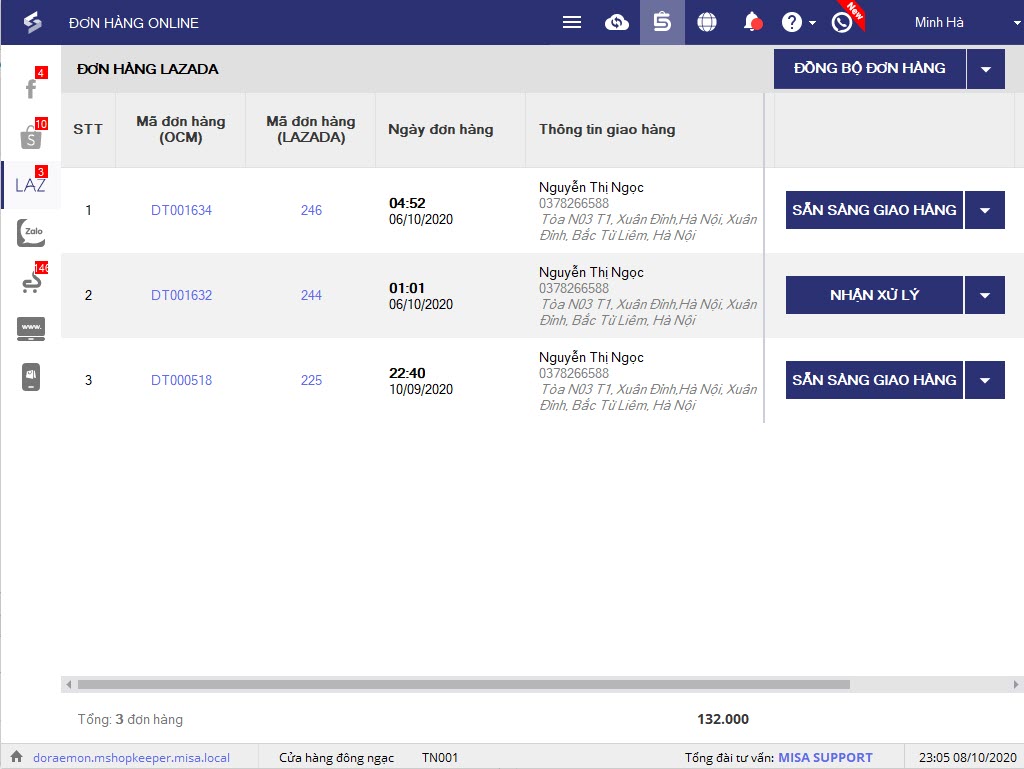This screenshot has width=1024, height=769.
Task: Open Zalo orders in sidebar
Action: coord(31,233)
